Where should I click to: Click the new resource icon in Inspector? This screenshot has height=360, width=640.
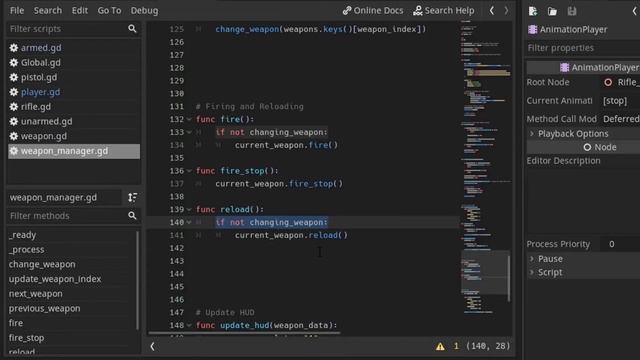pyautogui.click(x=533, y=11)
